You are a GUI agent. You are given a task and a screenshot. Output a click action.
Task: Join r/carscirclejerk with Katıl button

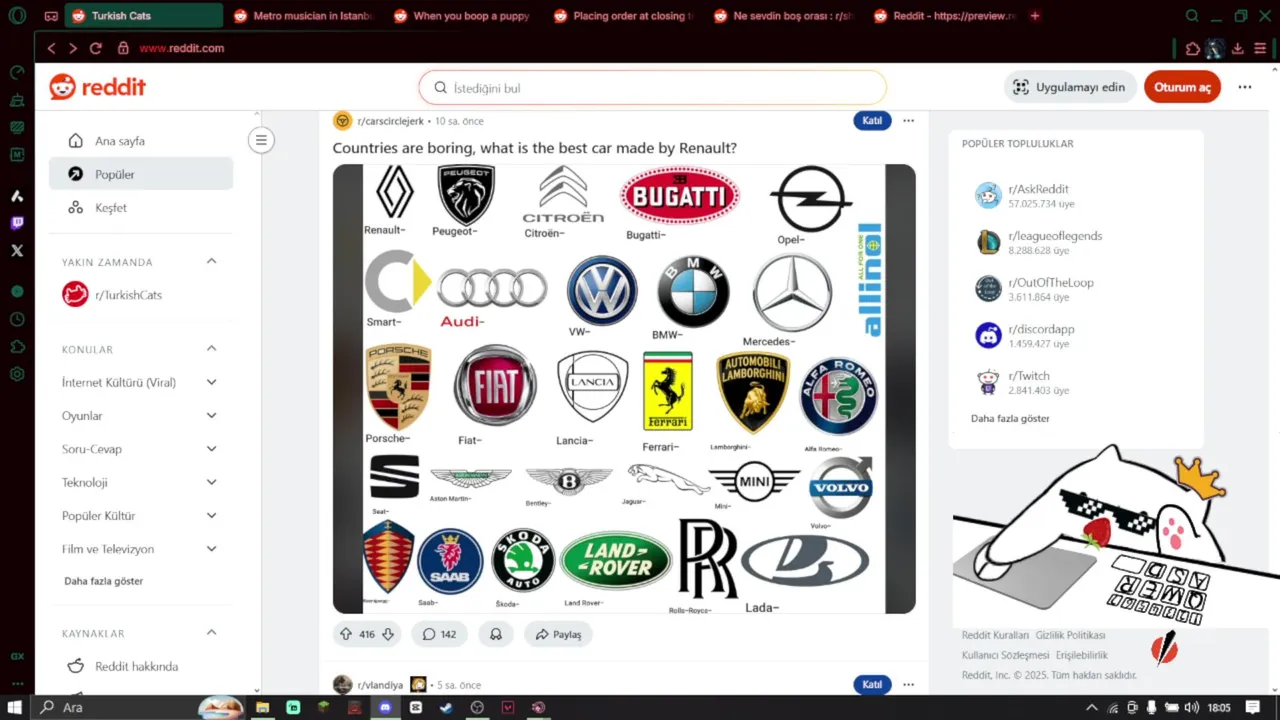pos(872,121)
